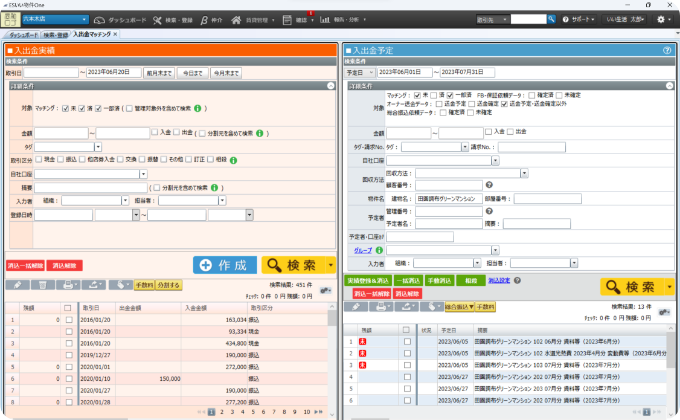Click the 実績登録&消込 button
The height and width of the screenshot is (420, 680).
[x=368, y=281]
